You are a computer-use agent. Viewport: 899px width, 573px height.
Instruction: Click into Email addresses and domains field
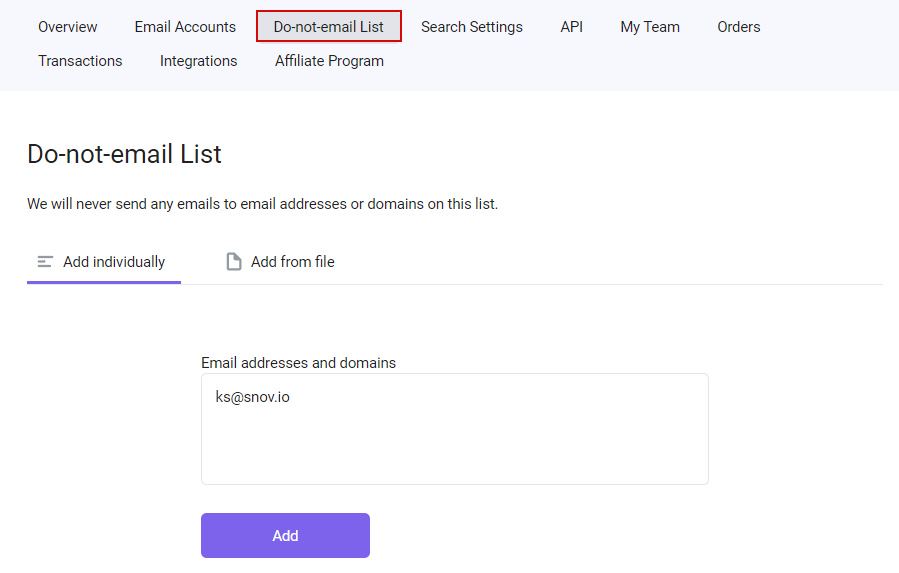(x=455, y=429)
